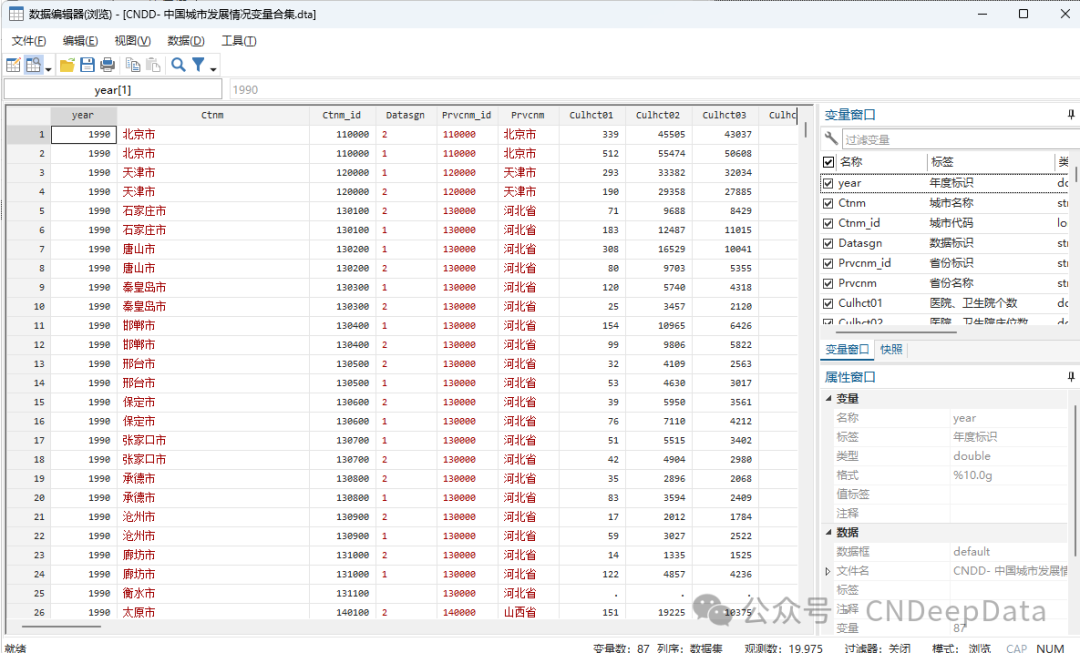Toggle the select-all checkbox beside 名称 header
This screenshot has height=653, width=1080.
[x=829, y=162]
